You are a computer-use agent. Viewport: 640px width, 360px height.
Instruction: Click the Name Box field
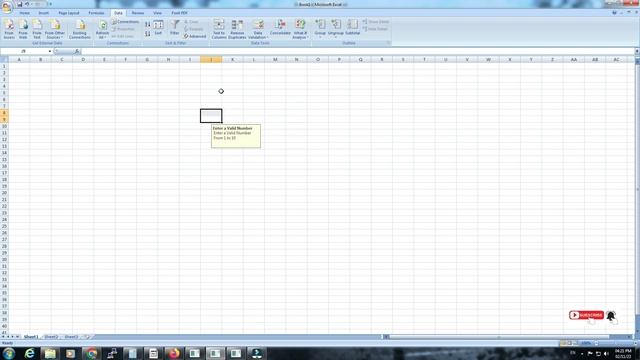tap(24, 51)
